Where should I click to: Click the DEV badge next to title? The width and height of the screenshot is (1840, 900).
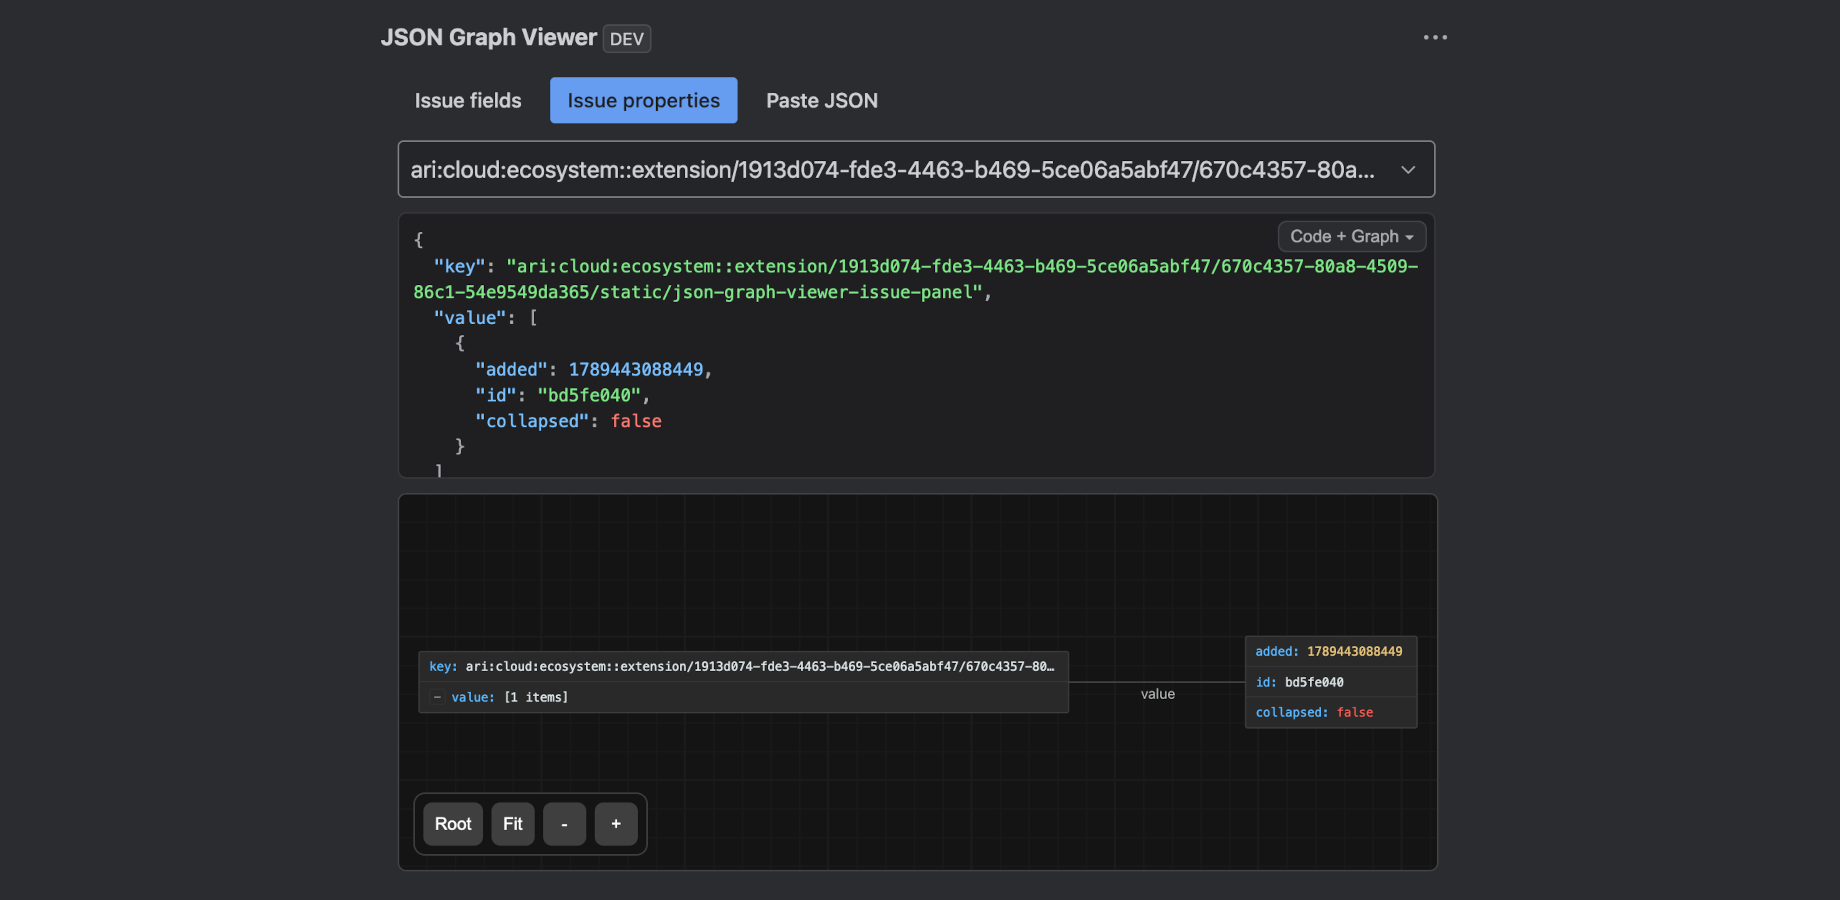click(627, 39)
